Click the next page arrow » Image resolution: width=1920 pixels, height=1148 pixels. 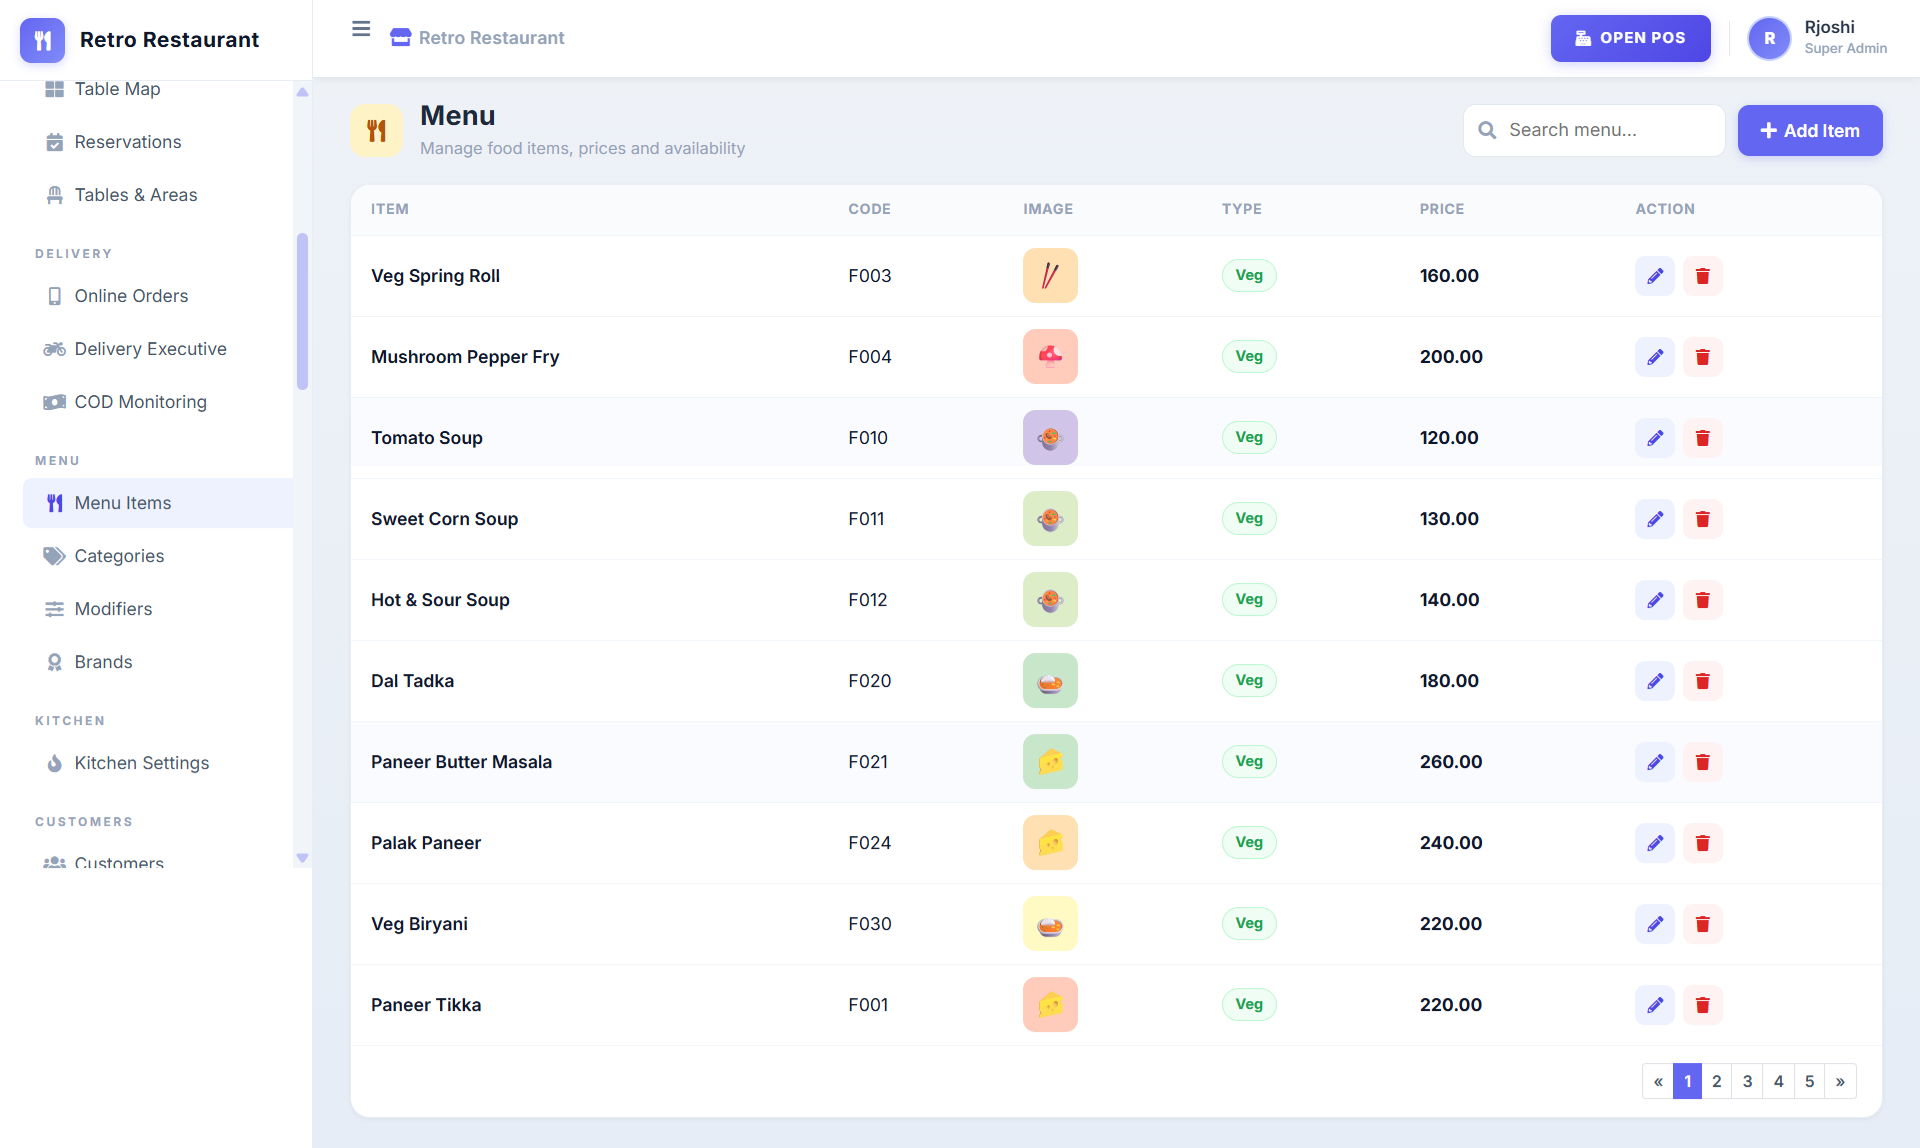1840,1081
